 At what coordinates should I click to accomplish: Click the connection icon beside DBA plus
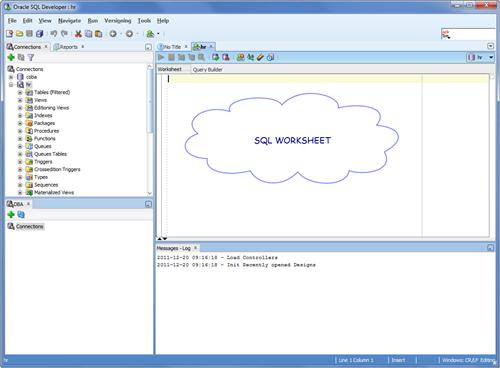[21, 215]
